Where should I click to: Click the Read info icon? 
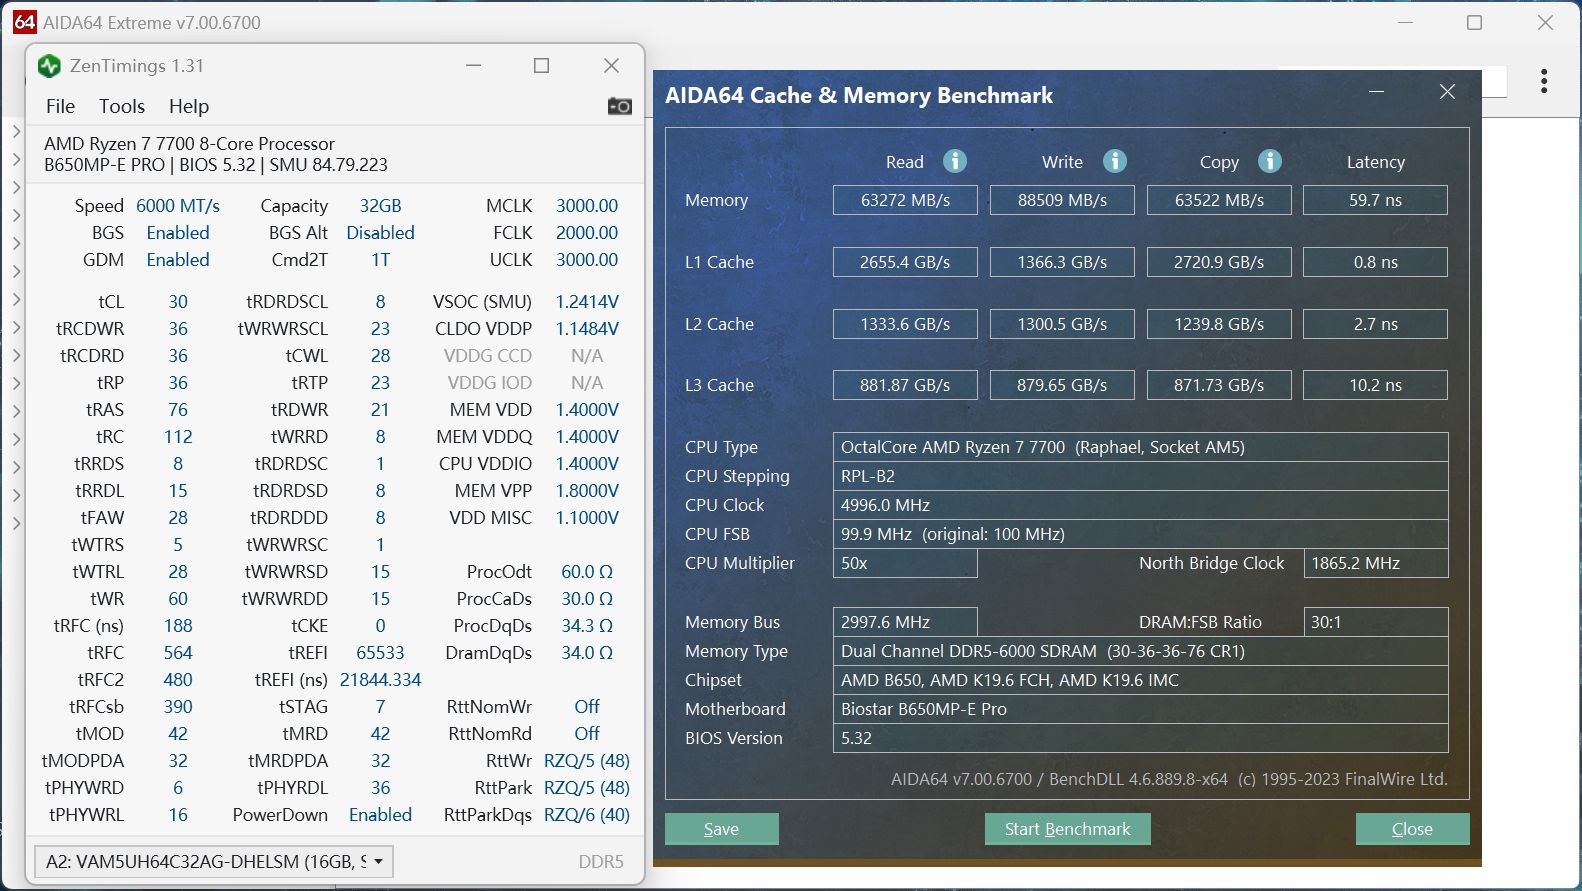955,161
